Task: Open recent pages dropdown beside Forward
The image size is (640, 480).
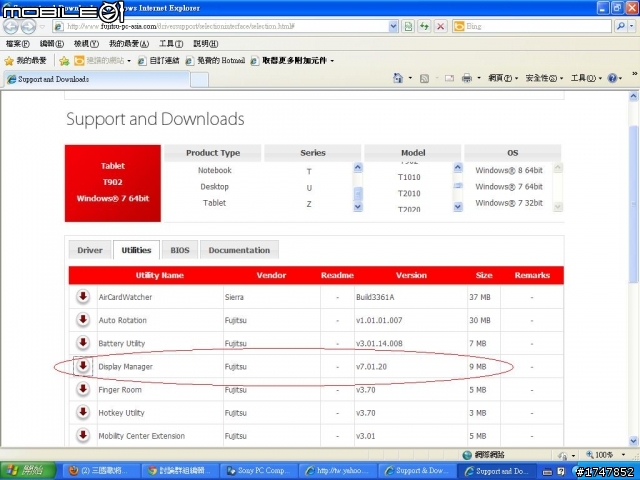Action: pos(42,27)
